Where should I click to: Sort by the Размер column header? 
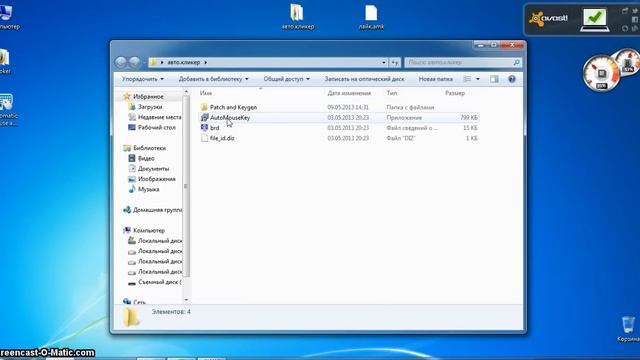pyautogui.click(x=455, y=93)
